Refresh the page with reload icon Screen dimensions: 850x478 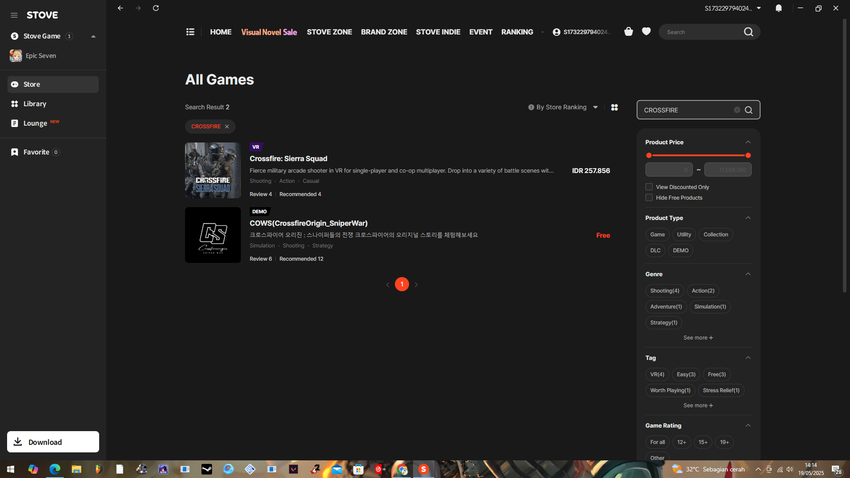pyautogui.click(x=156, y=8)
